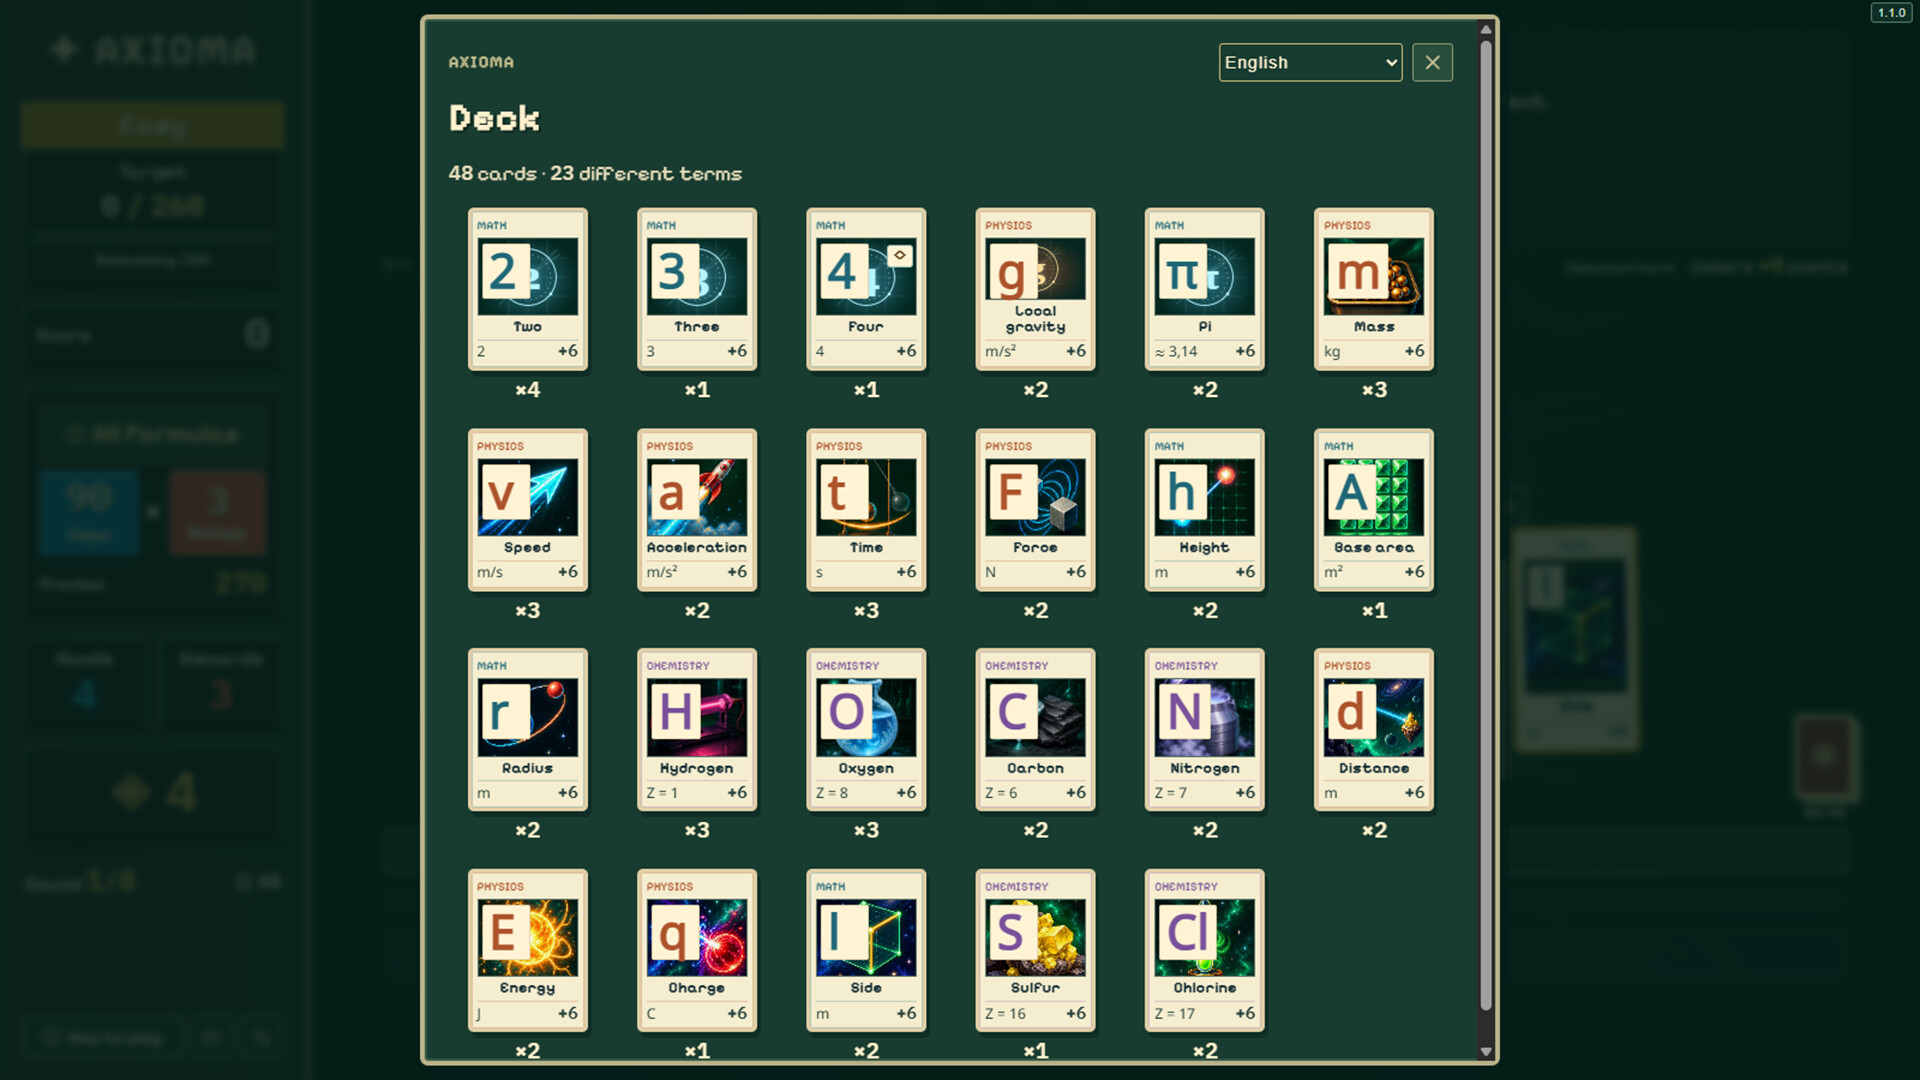Open the language dropdown showing English
Screen dimensions: 1920x1080
click(x=1310, y=62)
